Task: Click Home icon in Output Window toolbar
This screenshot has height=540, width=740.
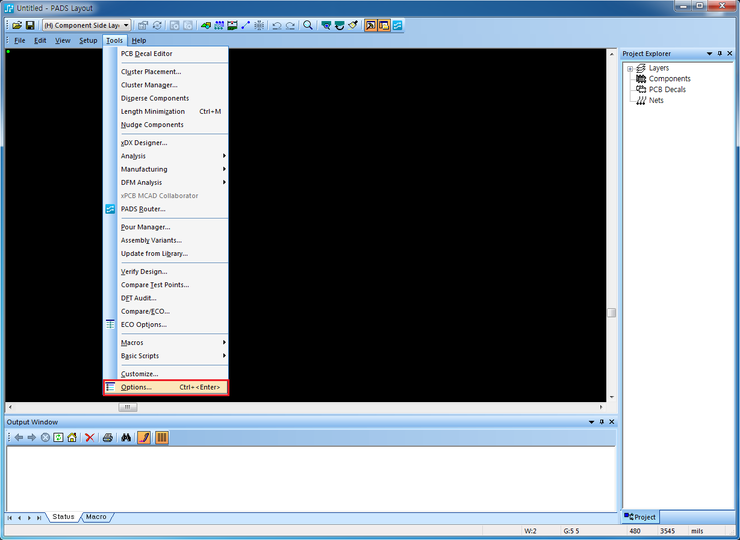Action: (x=72, y=438)
